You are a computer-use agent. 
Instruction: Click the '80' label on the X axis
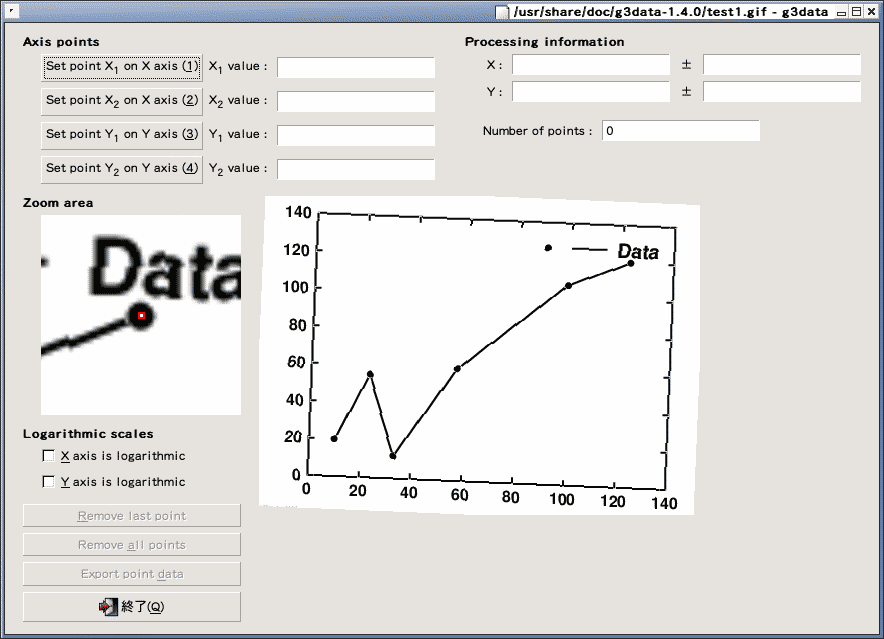(x=510, y=497)
